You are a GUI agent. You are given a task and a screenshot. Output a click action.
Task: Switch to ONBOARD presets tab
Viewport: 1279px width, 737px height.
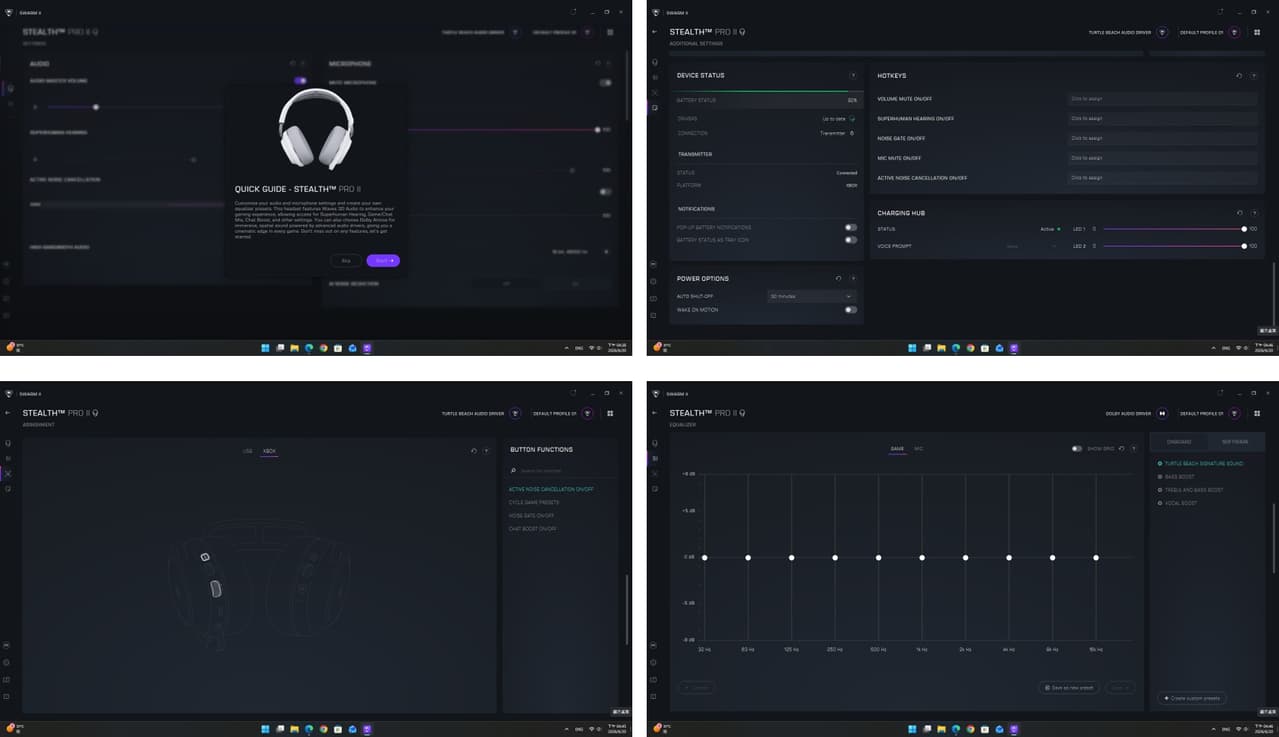pos(1178,441)
